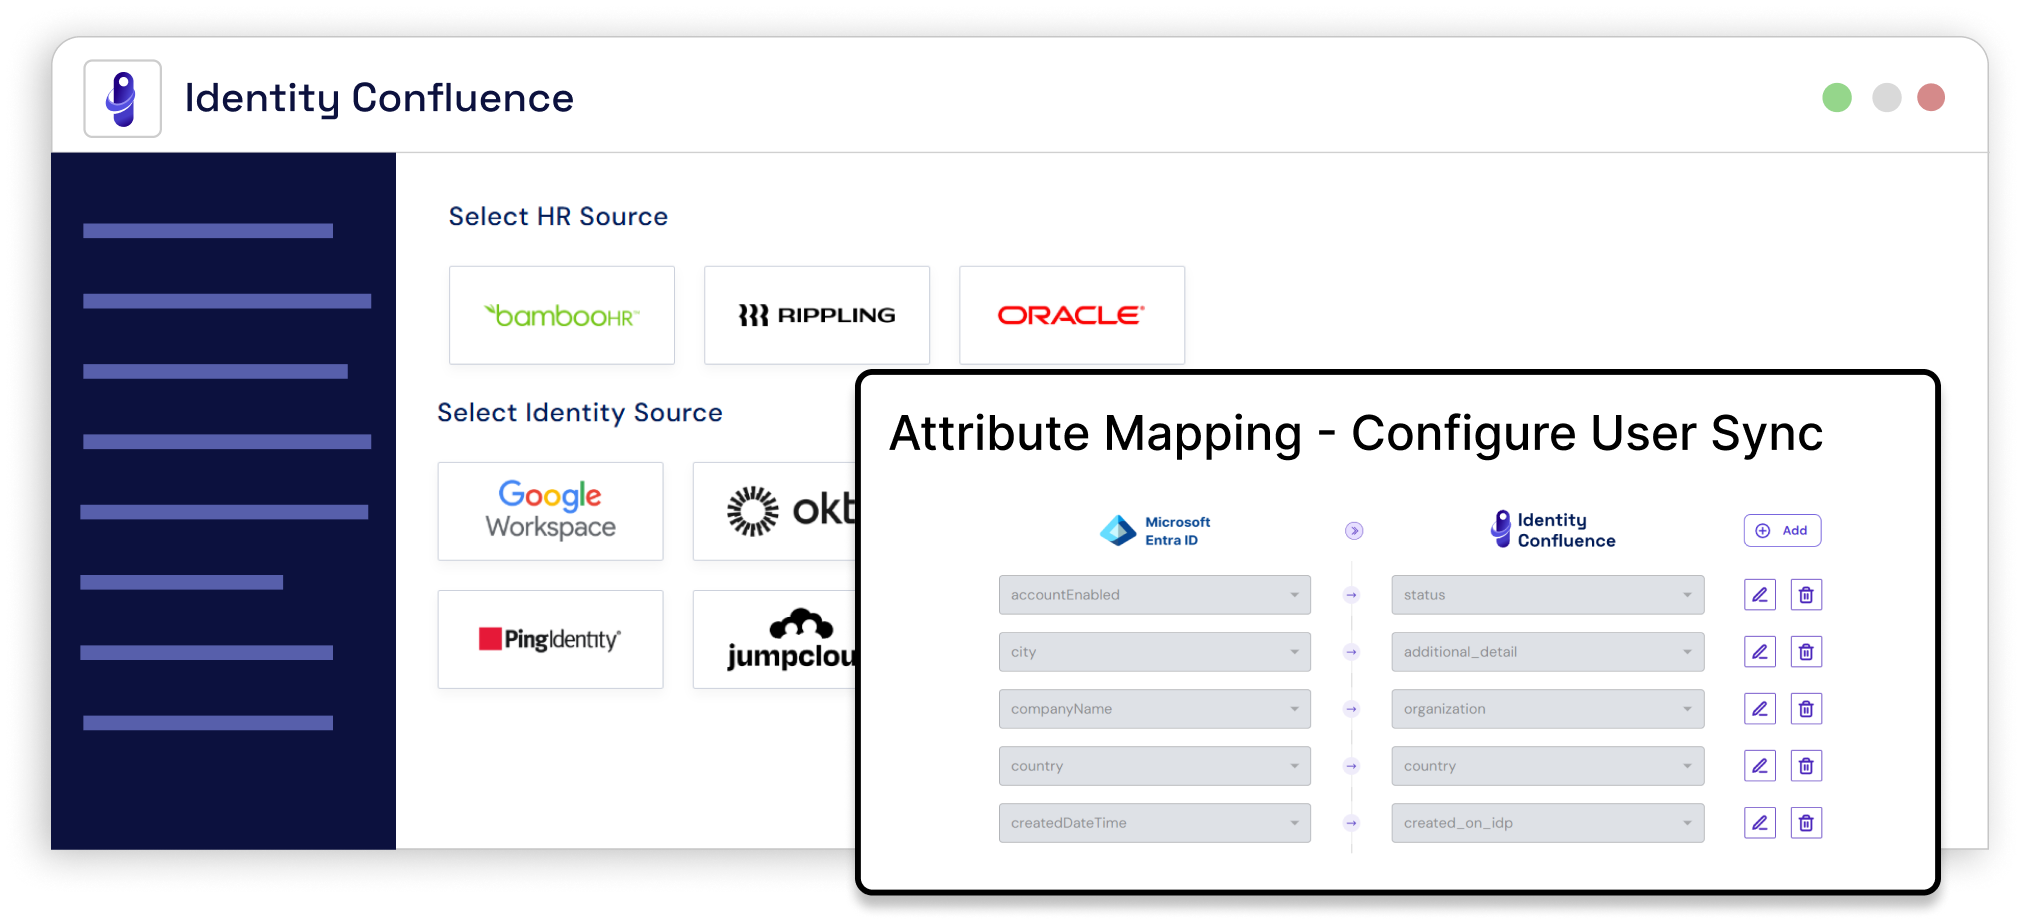Image resolution: width=2021 pixels, height=919 pixels.
Task: Choose PingIdentity identity source
Action: point(550,639)
